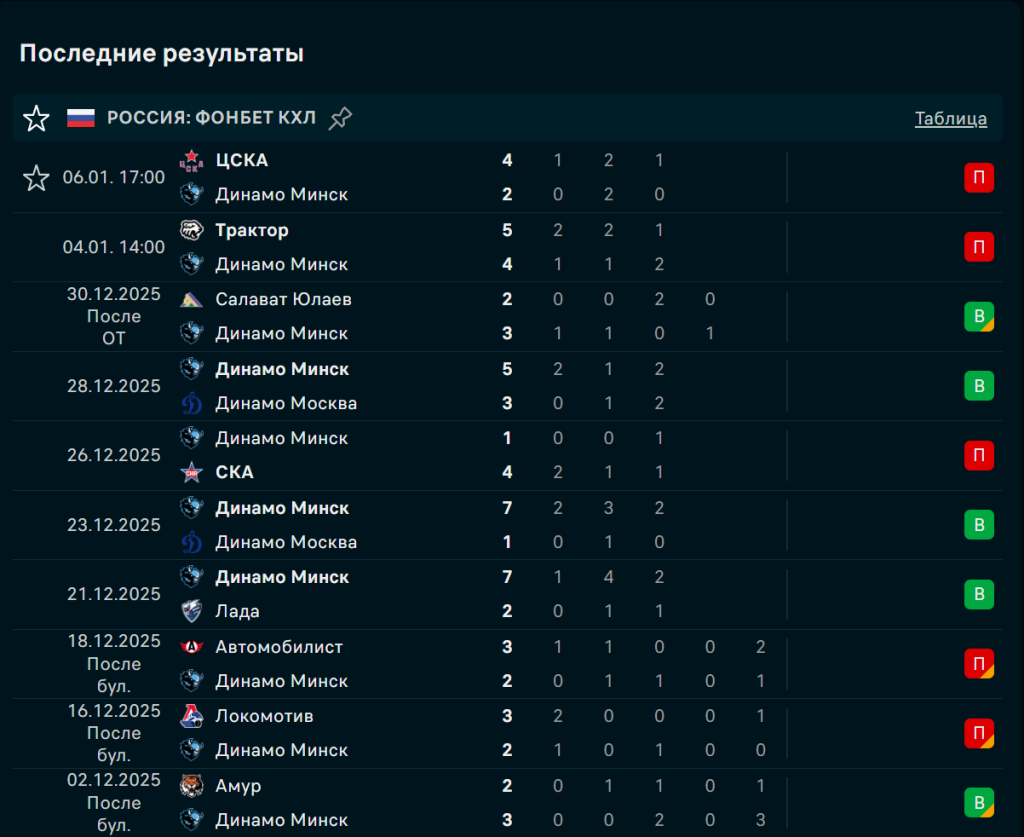Viewport: 1024px width, 837px height.
Task: Click the Amur team logo
Action: (x=191, y=787)
